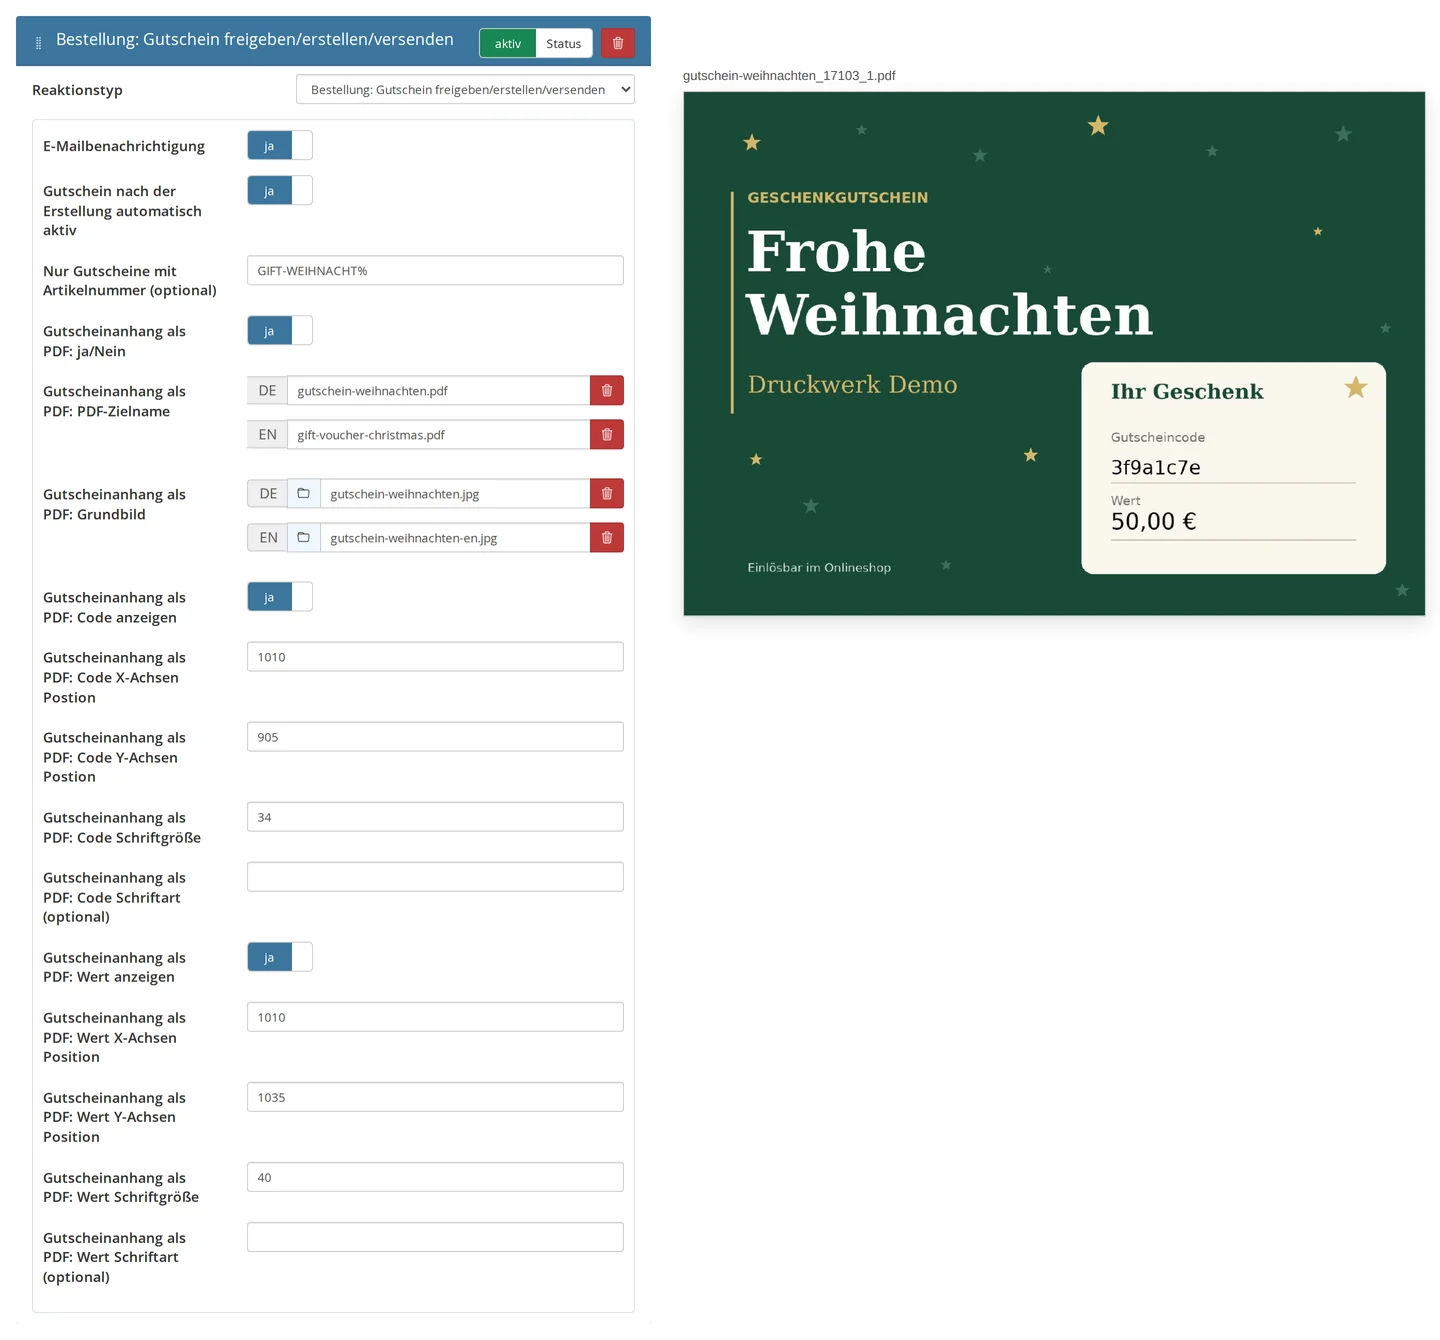Click the Frohe Weihnachten voucher preview image

1054,354
